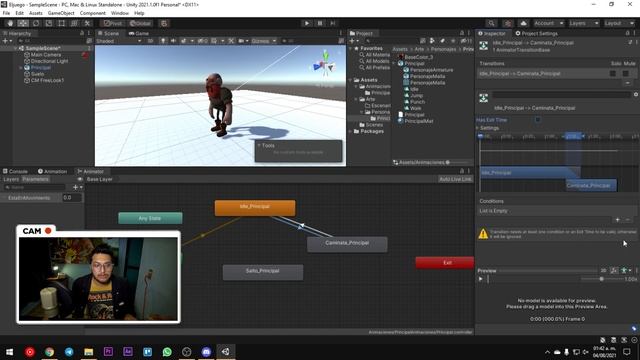Image resolution: width=640 pixels, height=360 pixels.
Task: Toggle scene audio speaker icon
Action: coord(173,41)
